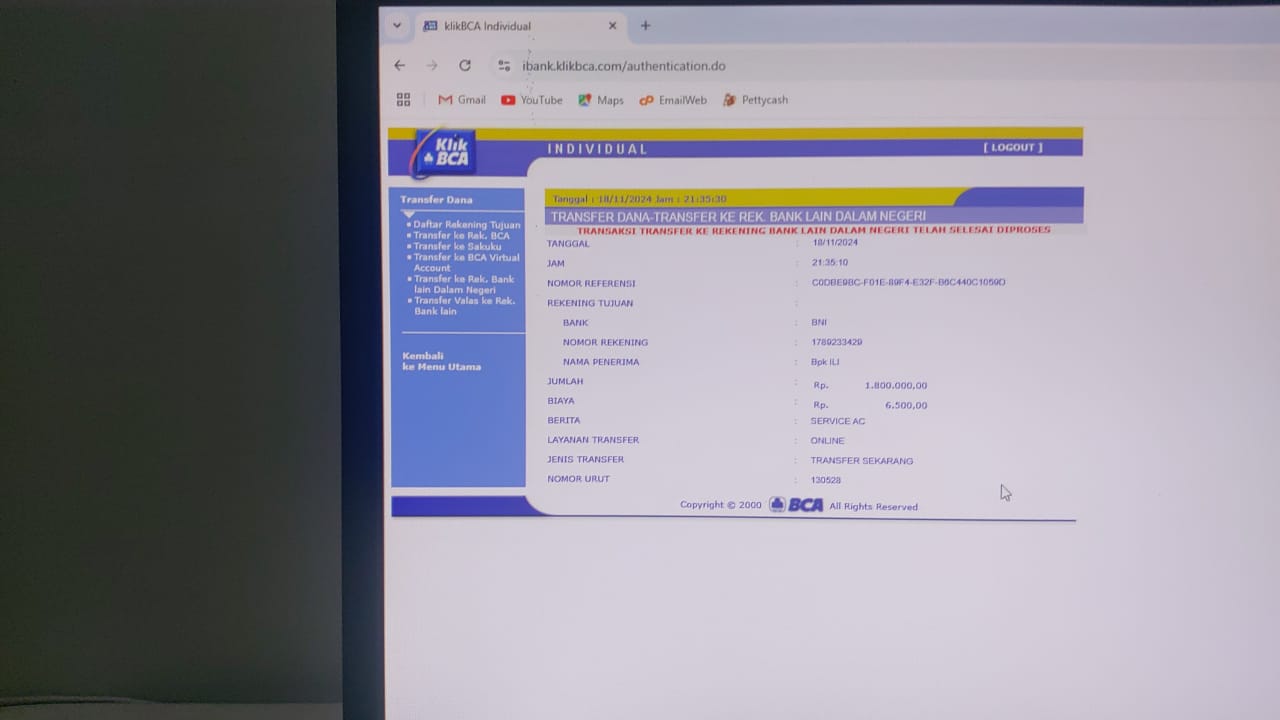This screenshot has width=1280, height=720.
Task: Click the browser back arrow
Action: coord(400,66)
